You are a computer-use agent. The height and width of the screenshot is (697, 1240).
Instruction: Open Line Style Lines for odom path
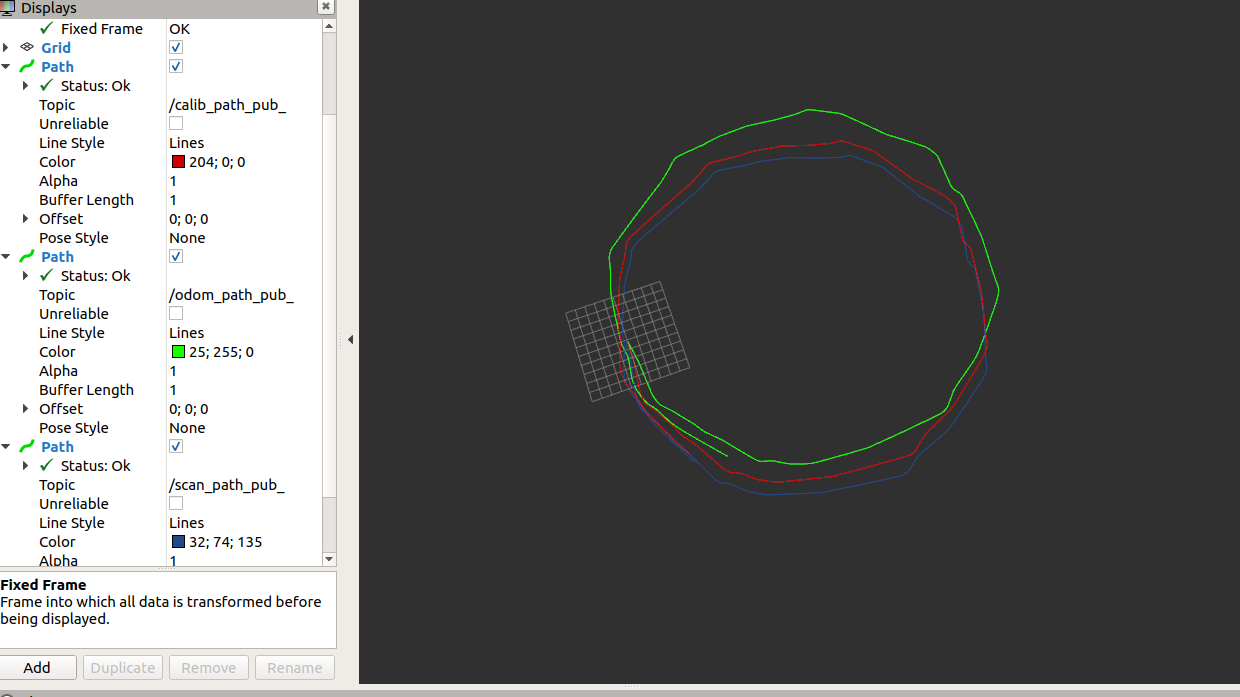pos(186,332)
